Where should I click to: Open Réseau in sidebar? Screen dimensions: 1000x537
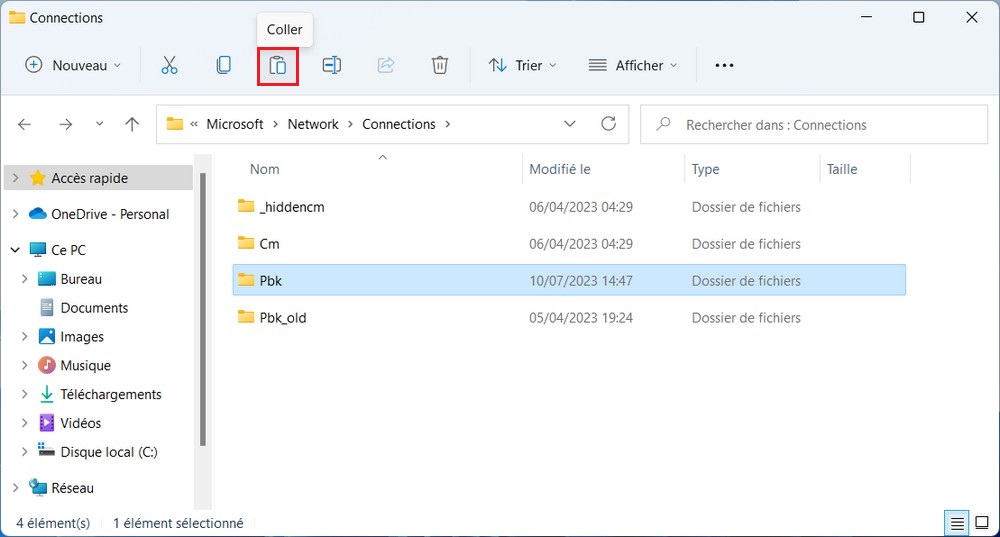pyautogui.click(x=72, y=488)
